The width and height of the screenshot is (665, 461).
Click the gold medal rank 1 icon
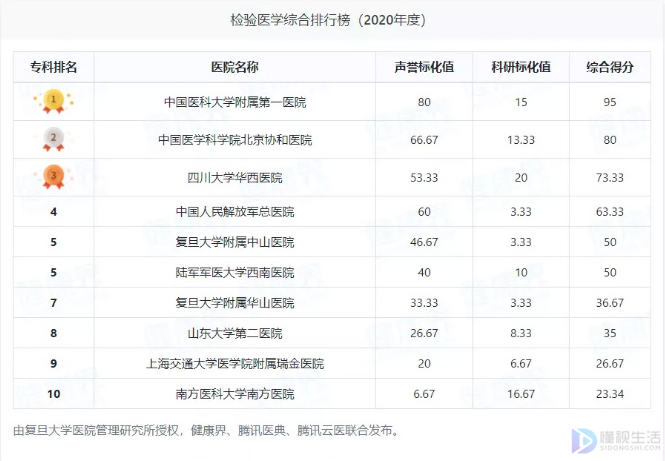pos(53,101)
